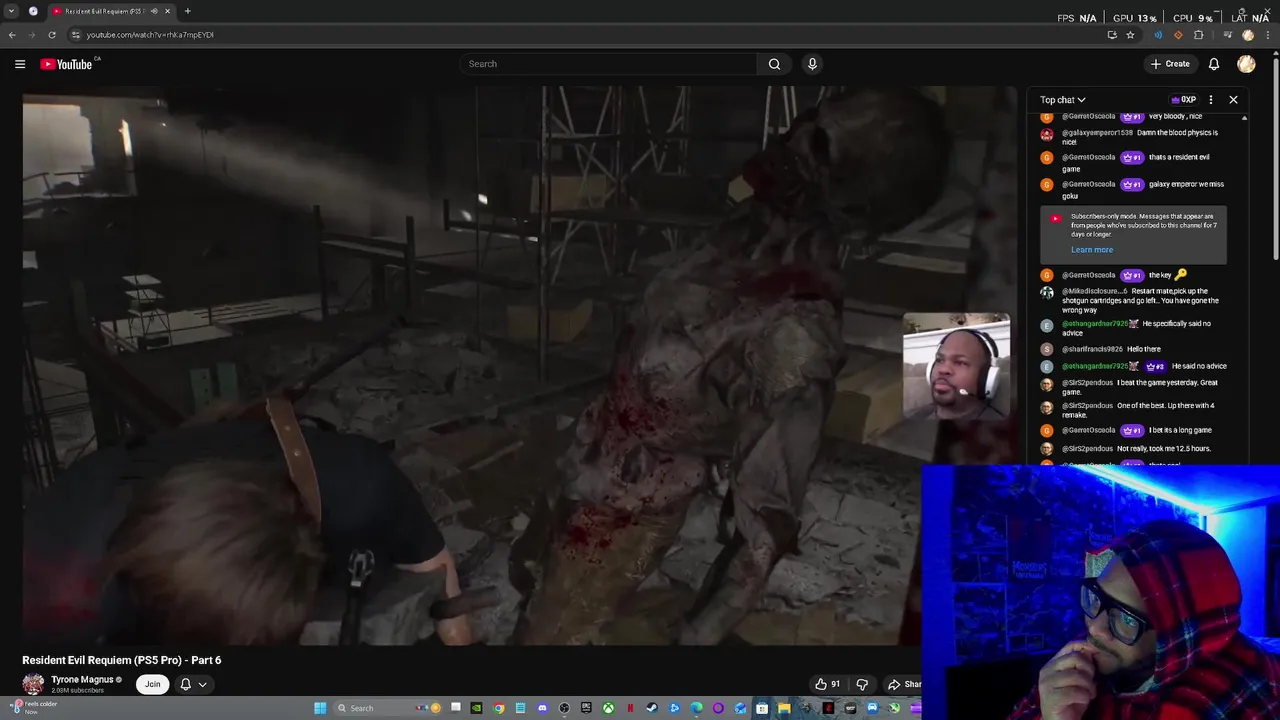Open a new browser tab
This screenshot has width=1280, height=720.
point(187,11)
